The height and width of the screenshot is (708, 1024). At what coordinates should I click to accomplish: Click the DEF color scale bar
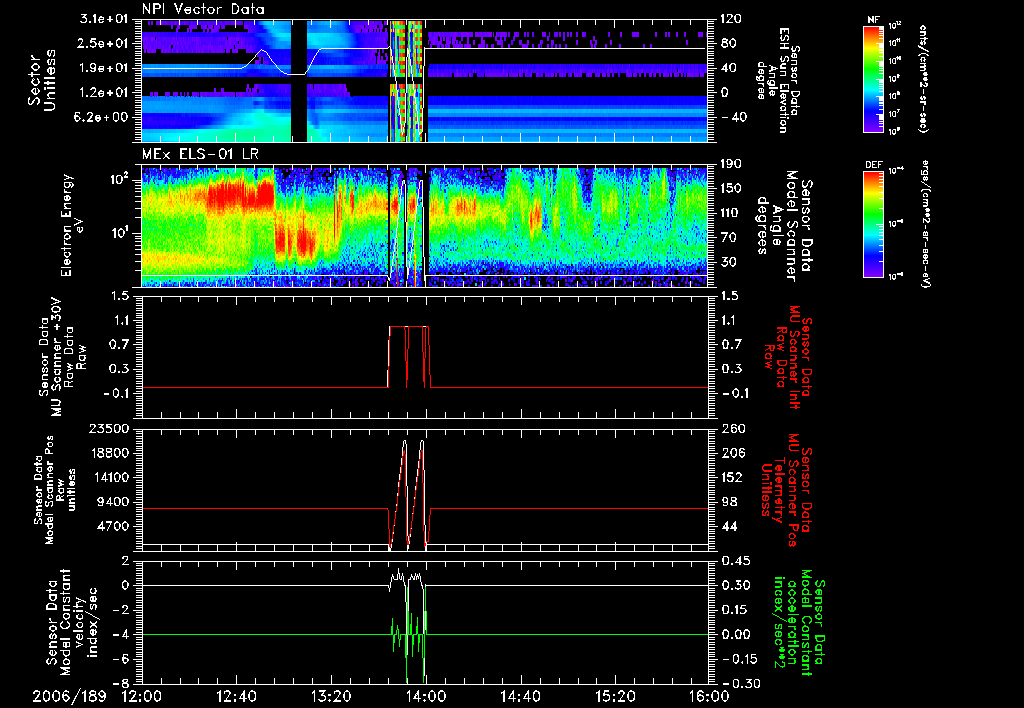[873, 224]
